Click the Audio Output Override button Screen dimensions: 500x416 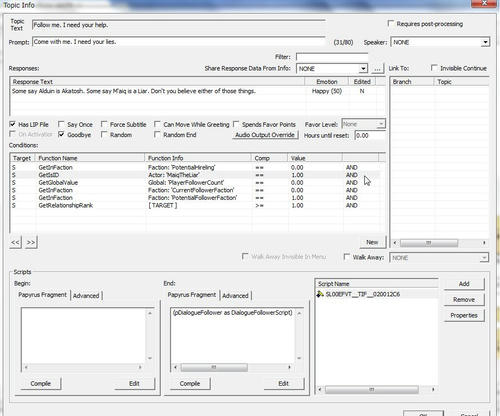coord(265,135)
